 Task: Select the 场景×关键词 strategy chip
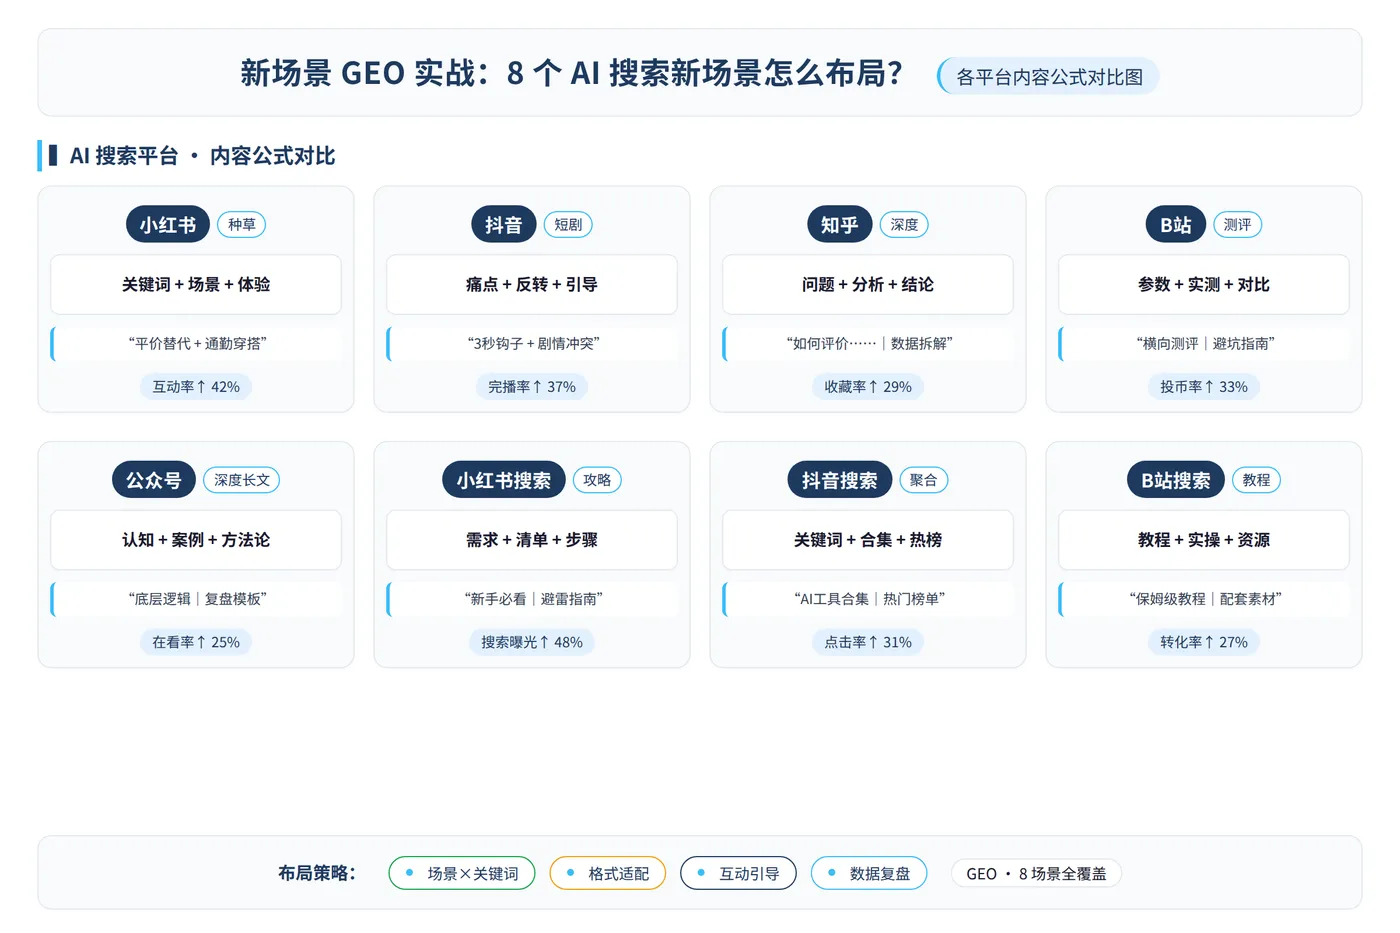point(462,873)
